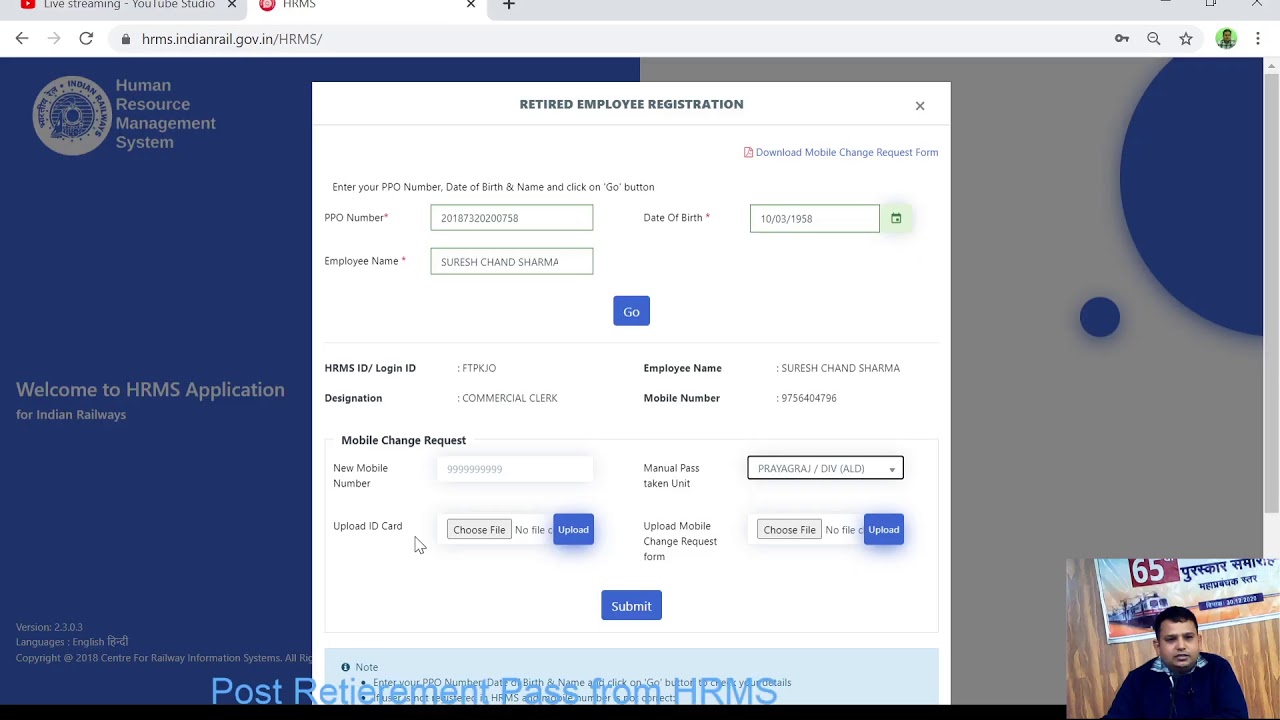Click the Note info icon
Viewport: 1280px width, 720px height.
click(345, 667)
